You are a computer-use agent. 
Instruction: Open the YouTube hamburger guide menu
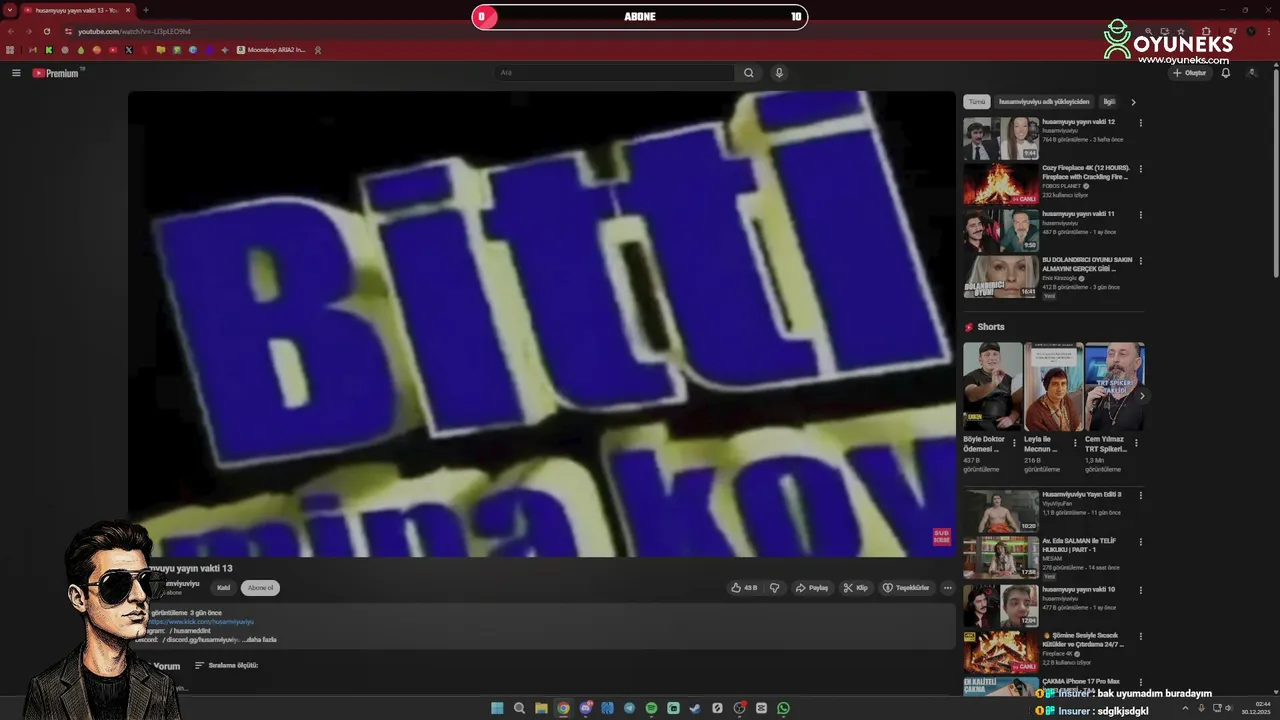[16, 73]
